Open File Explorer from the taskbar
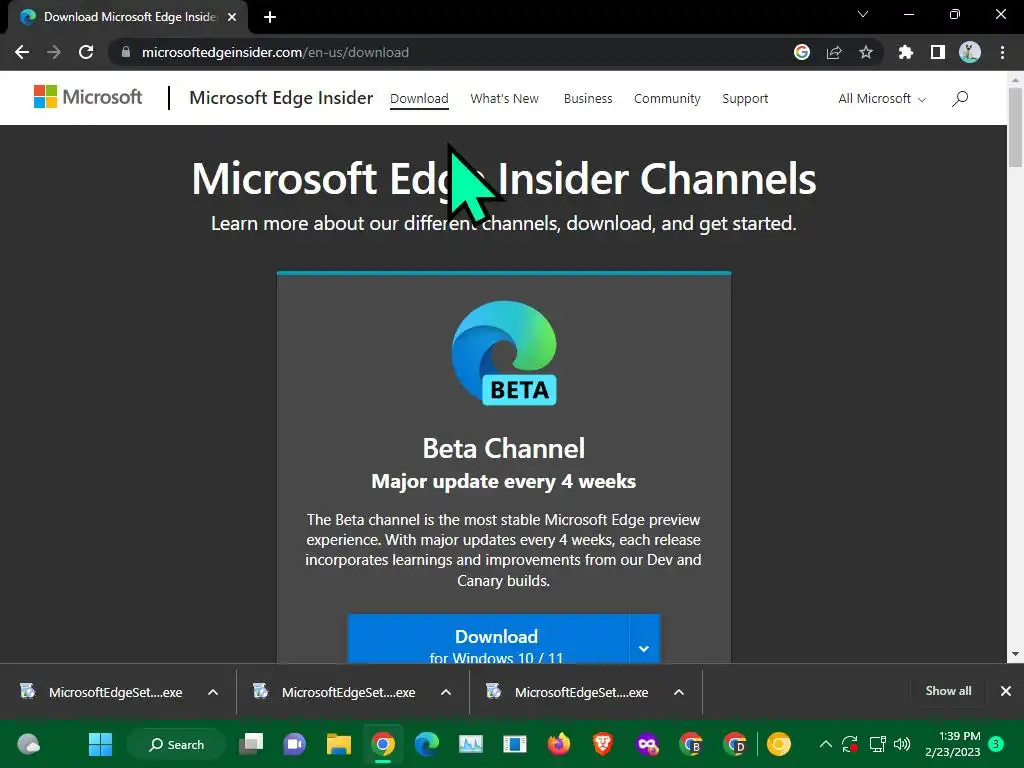The height and width of the screenshot is (768, 1024). pos(338,744)
